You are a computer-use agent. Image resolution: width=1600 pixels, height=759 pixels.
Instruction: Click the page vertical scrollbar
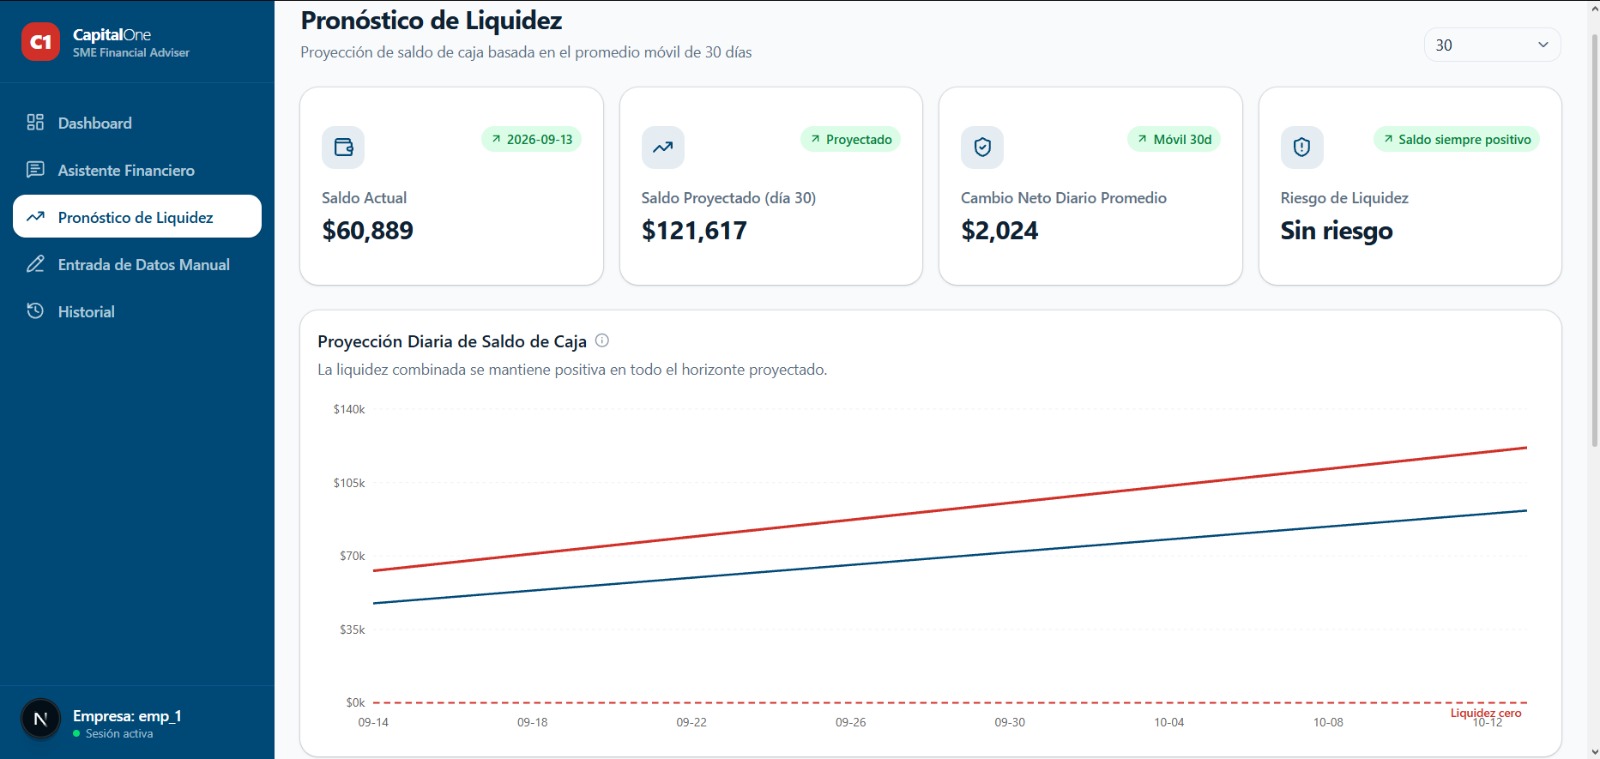1594,240
